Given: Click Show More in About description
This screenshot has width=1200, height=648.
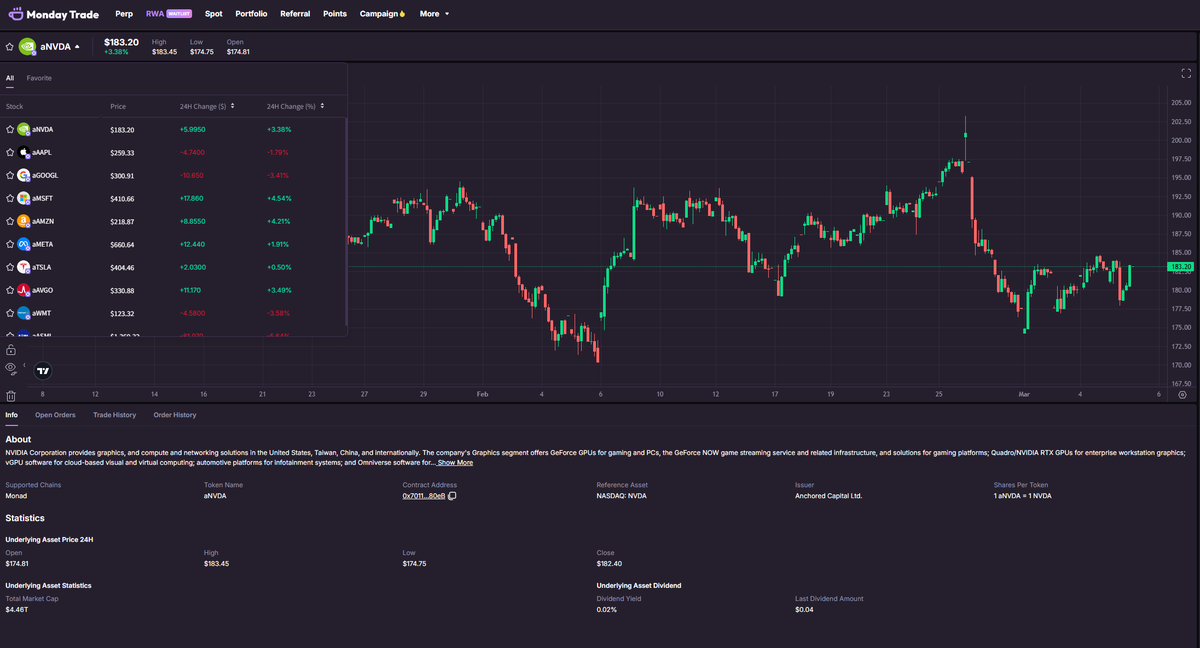Looking at the screenshot, I should point(455,463).
